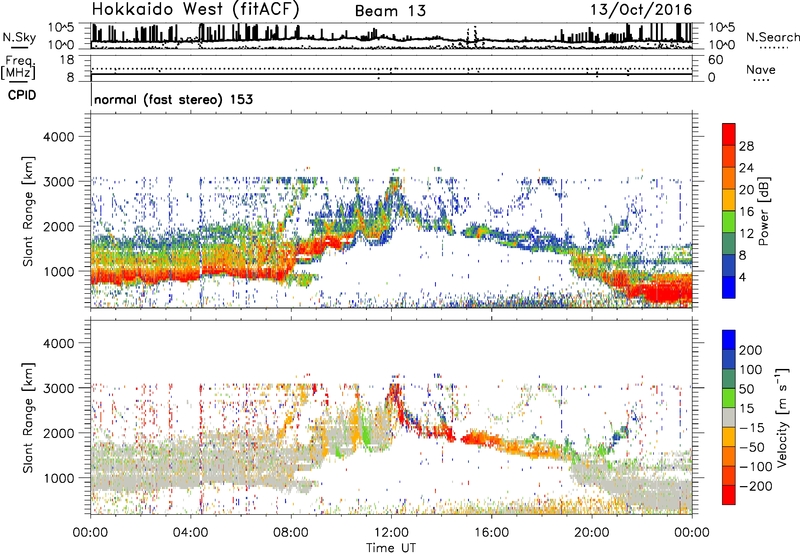The image size is (800, 554).
Task: Click the '60' Nave axis tick
Action: (715, 60)
